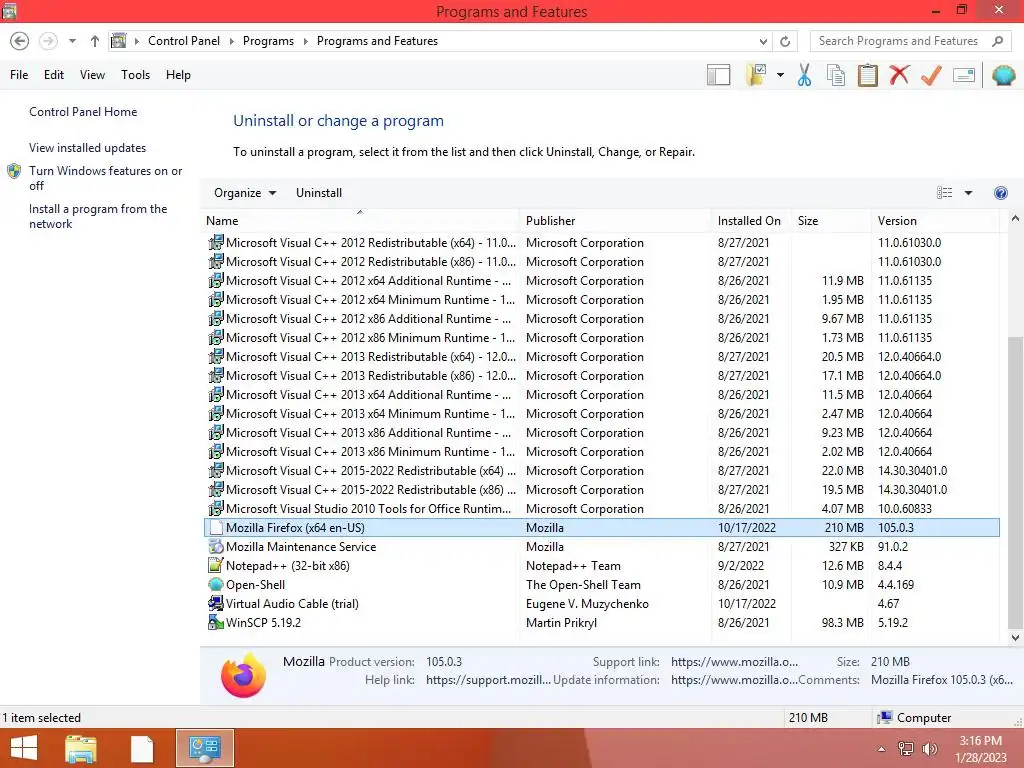Image resolution: width=1024 pixels, height=768 pixels.
Task: Open Control Panel Home link
Action: [83, 112]
